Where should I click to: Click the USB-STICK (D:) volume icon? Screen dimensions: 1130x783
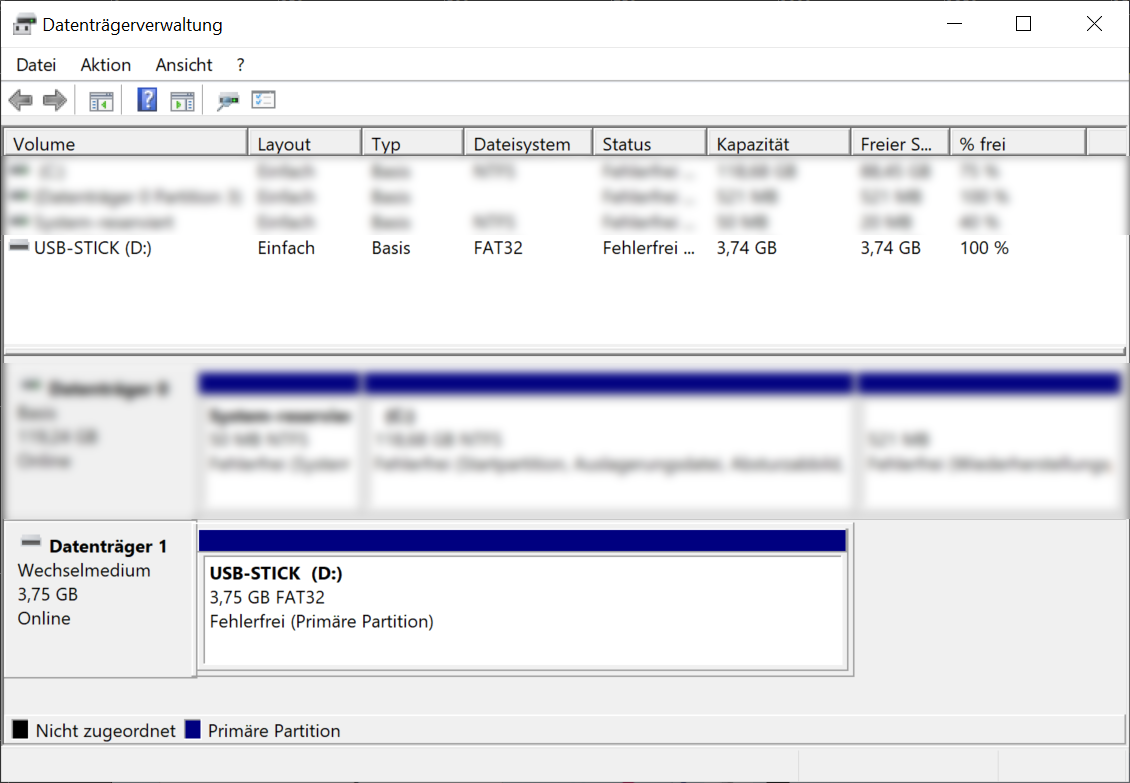click(x=18, y=247)
